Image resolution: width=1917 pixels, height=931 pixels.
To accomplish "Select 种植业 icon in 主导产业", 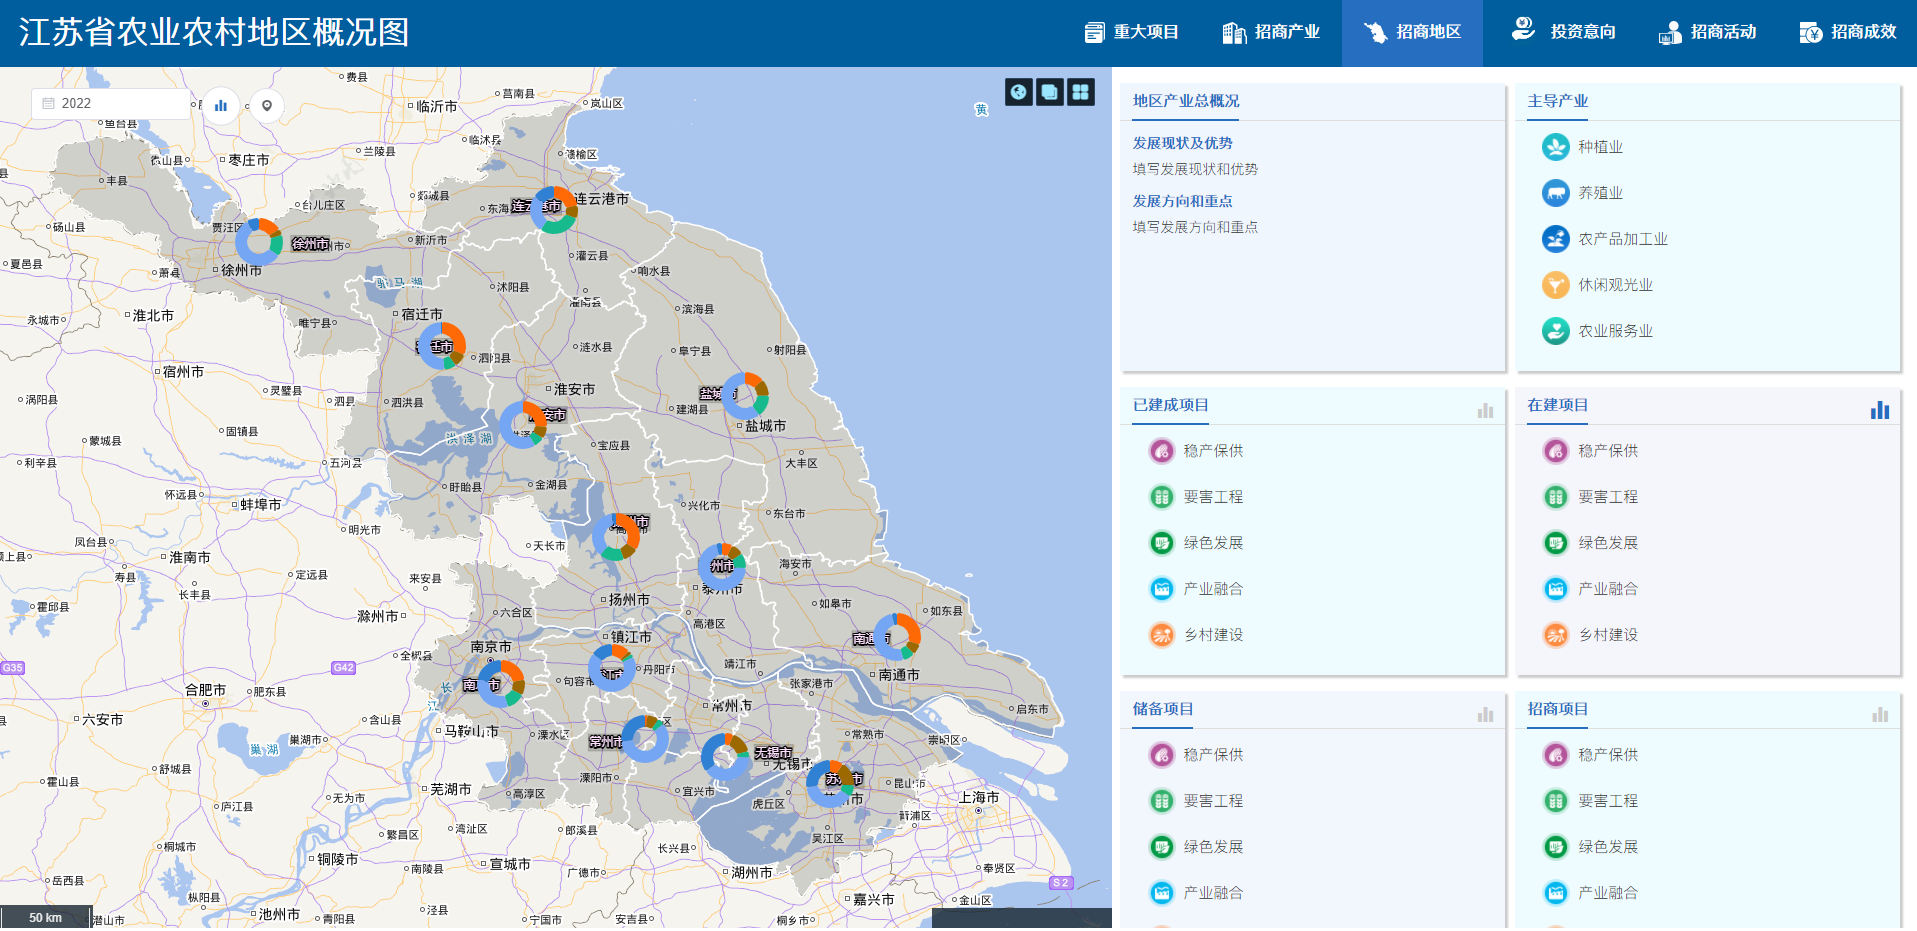I will coord(1555,147).
